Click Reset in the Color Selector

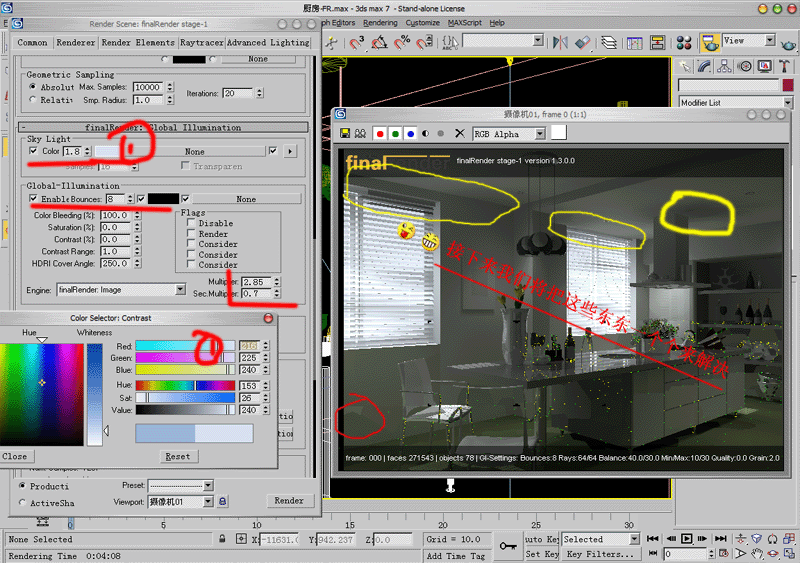click(178, 456)
